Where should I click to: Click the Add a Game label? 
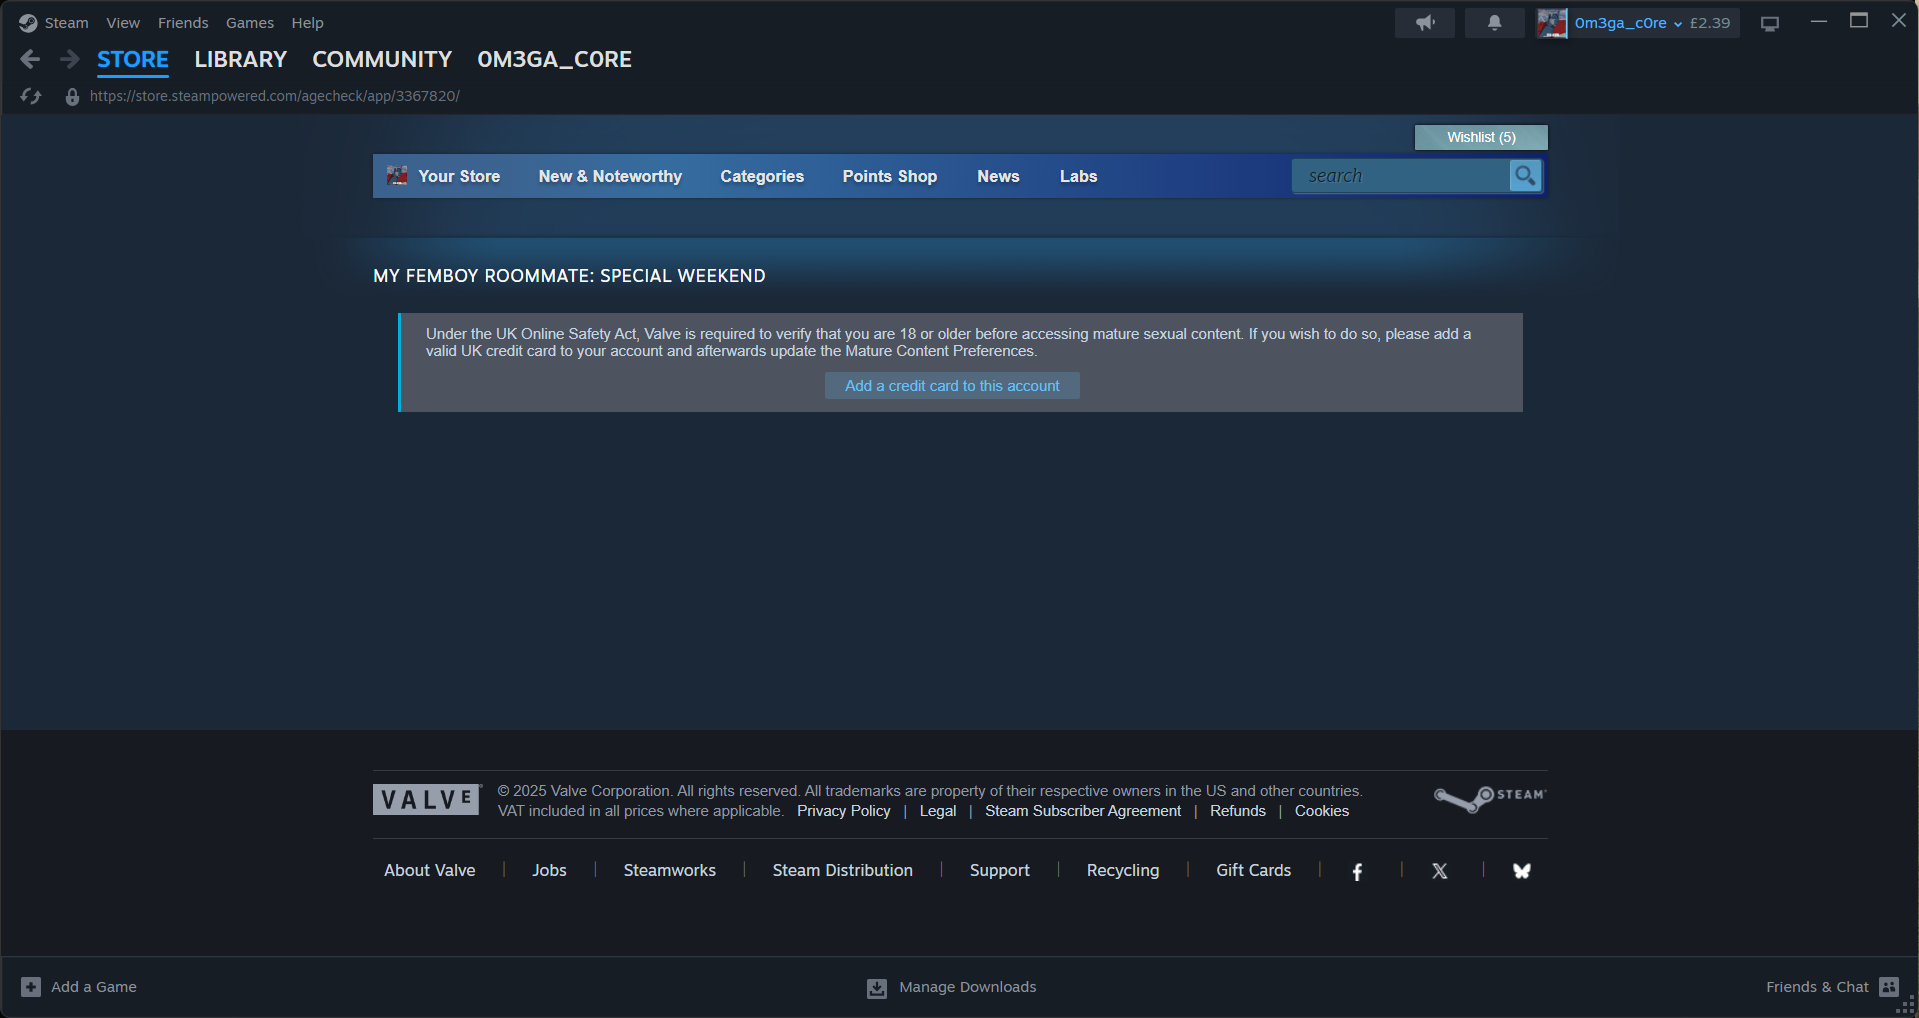94,987
